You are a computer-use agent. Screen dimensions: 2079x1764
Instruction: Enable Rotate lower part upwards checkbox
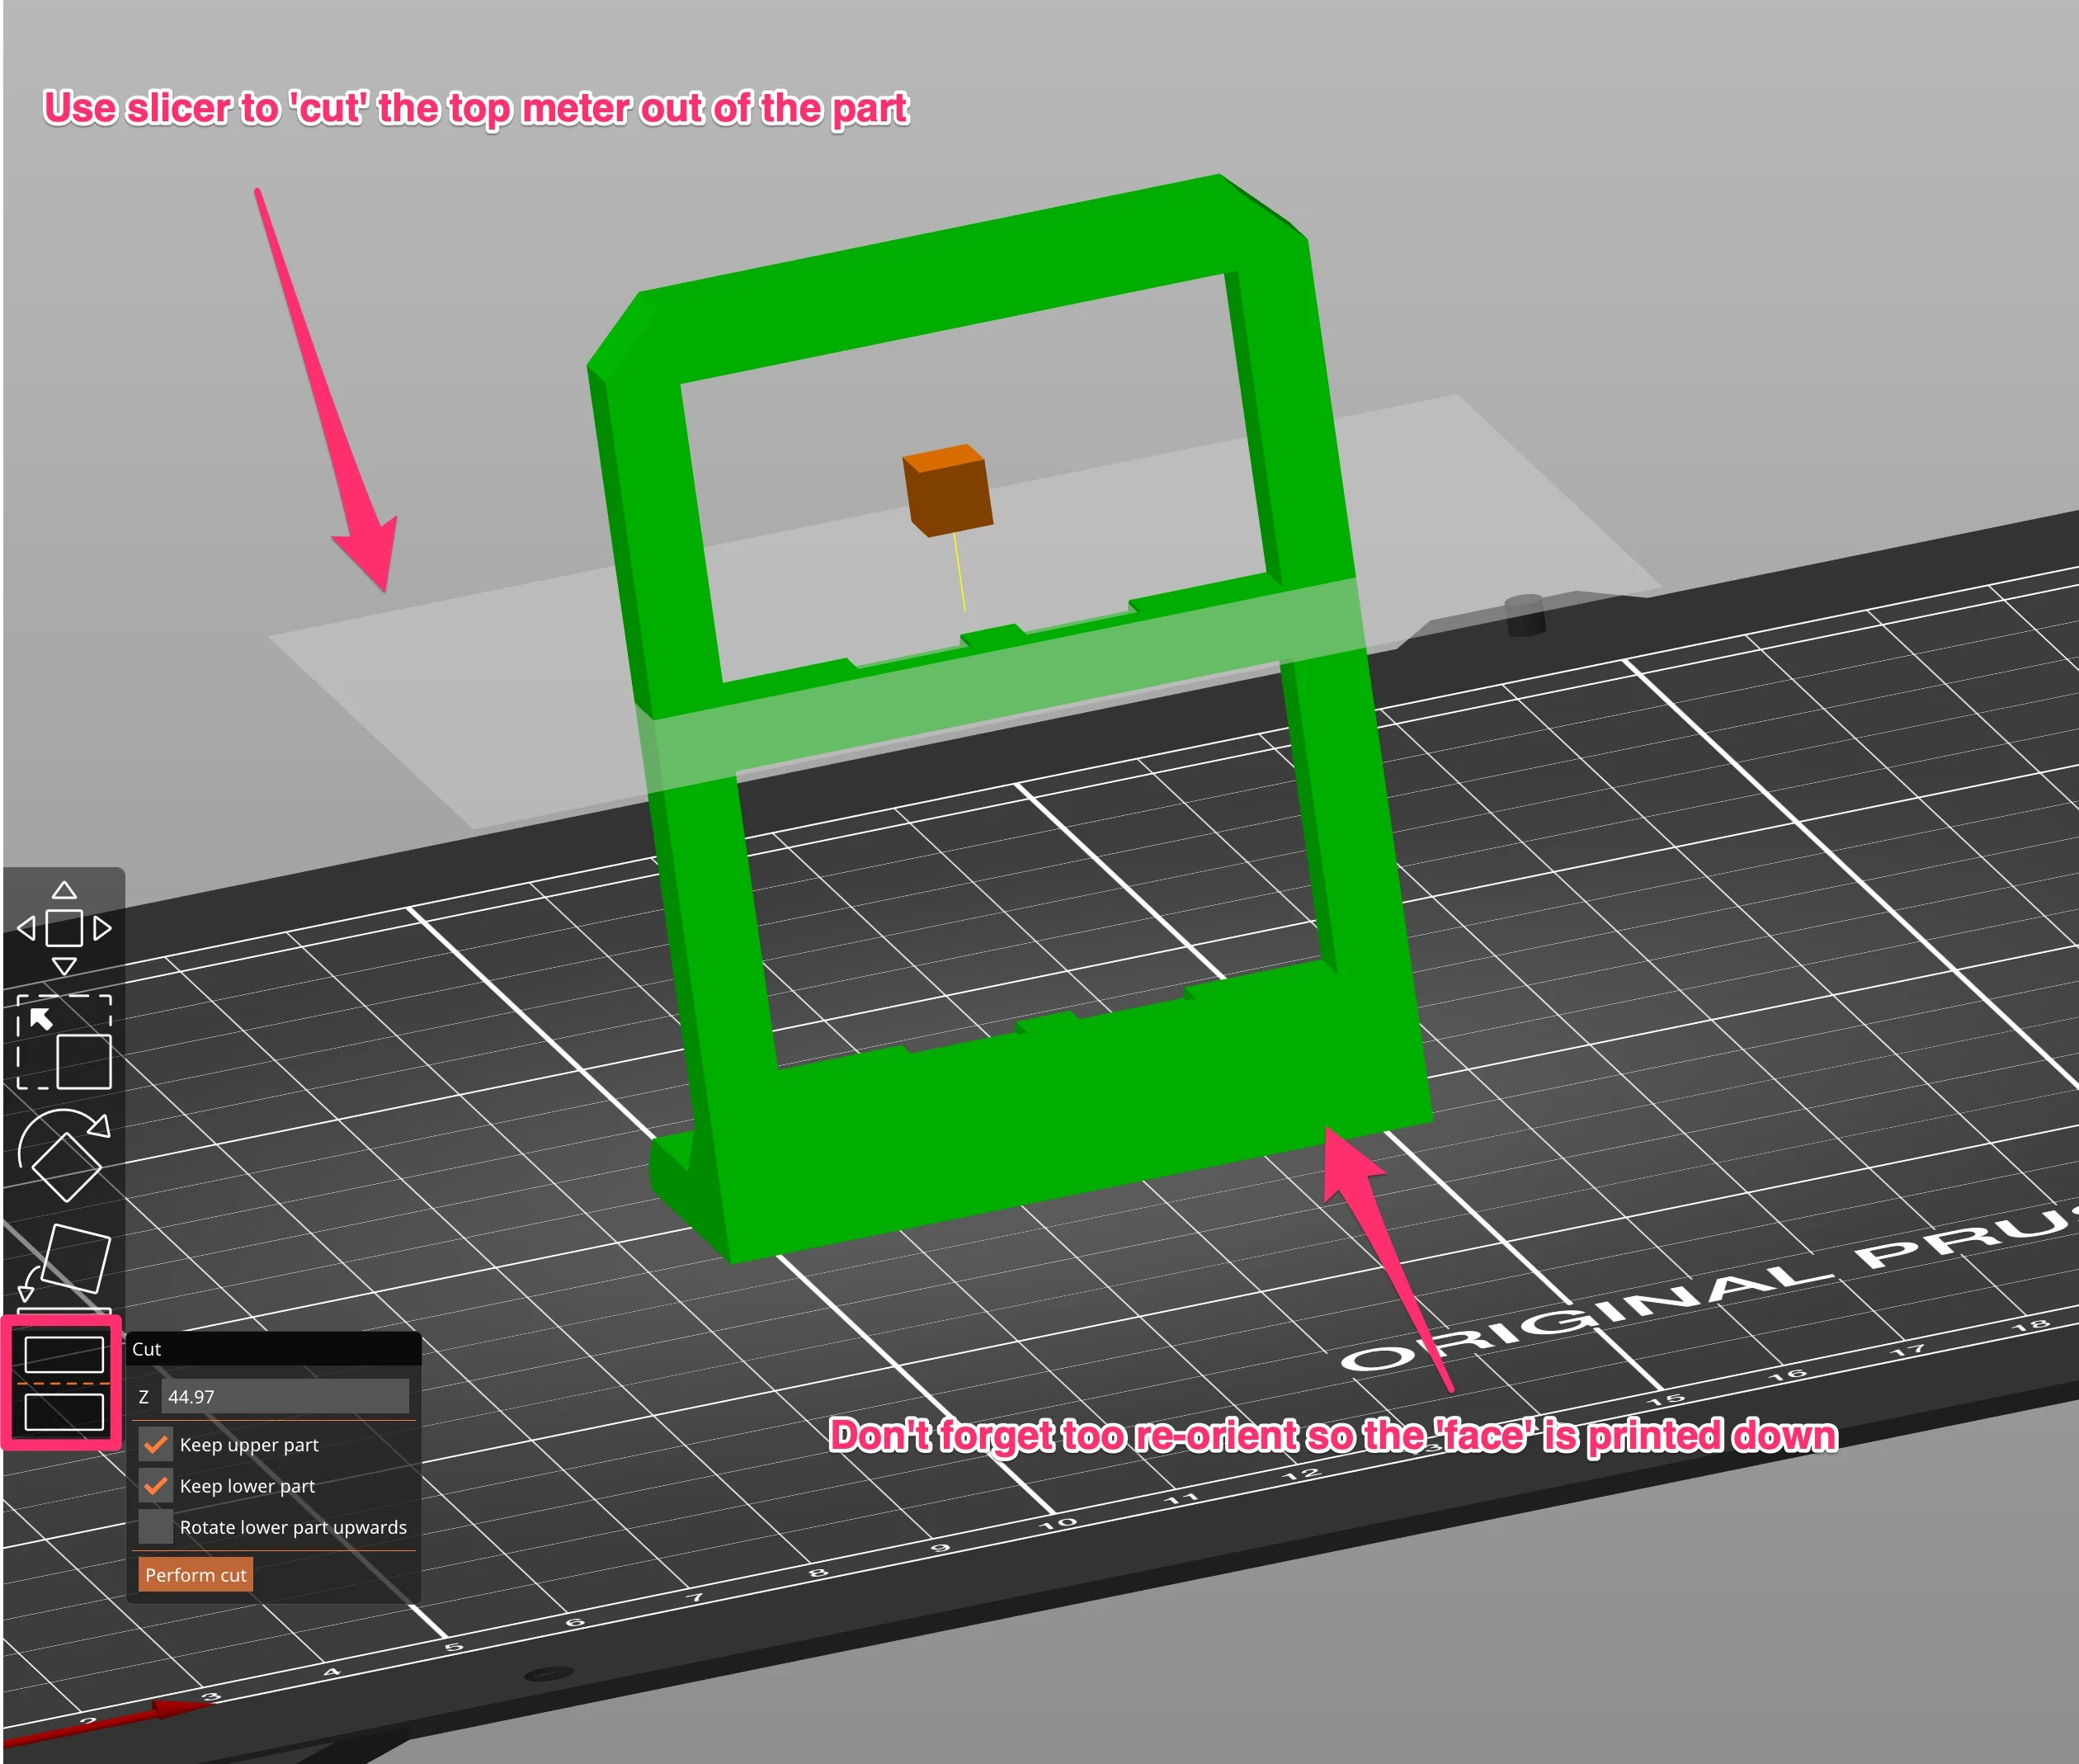[156, 1526]
